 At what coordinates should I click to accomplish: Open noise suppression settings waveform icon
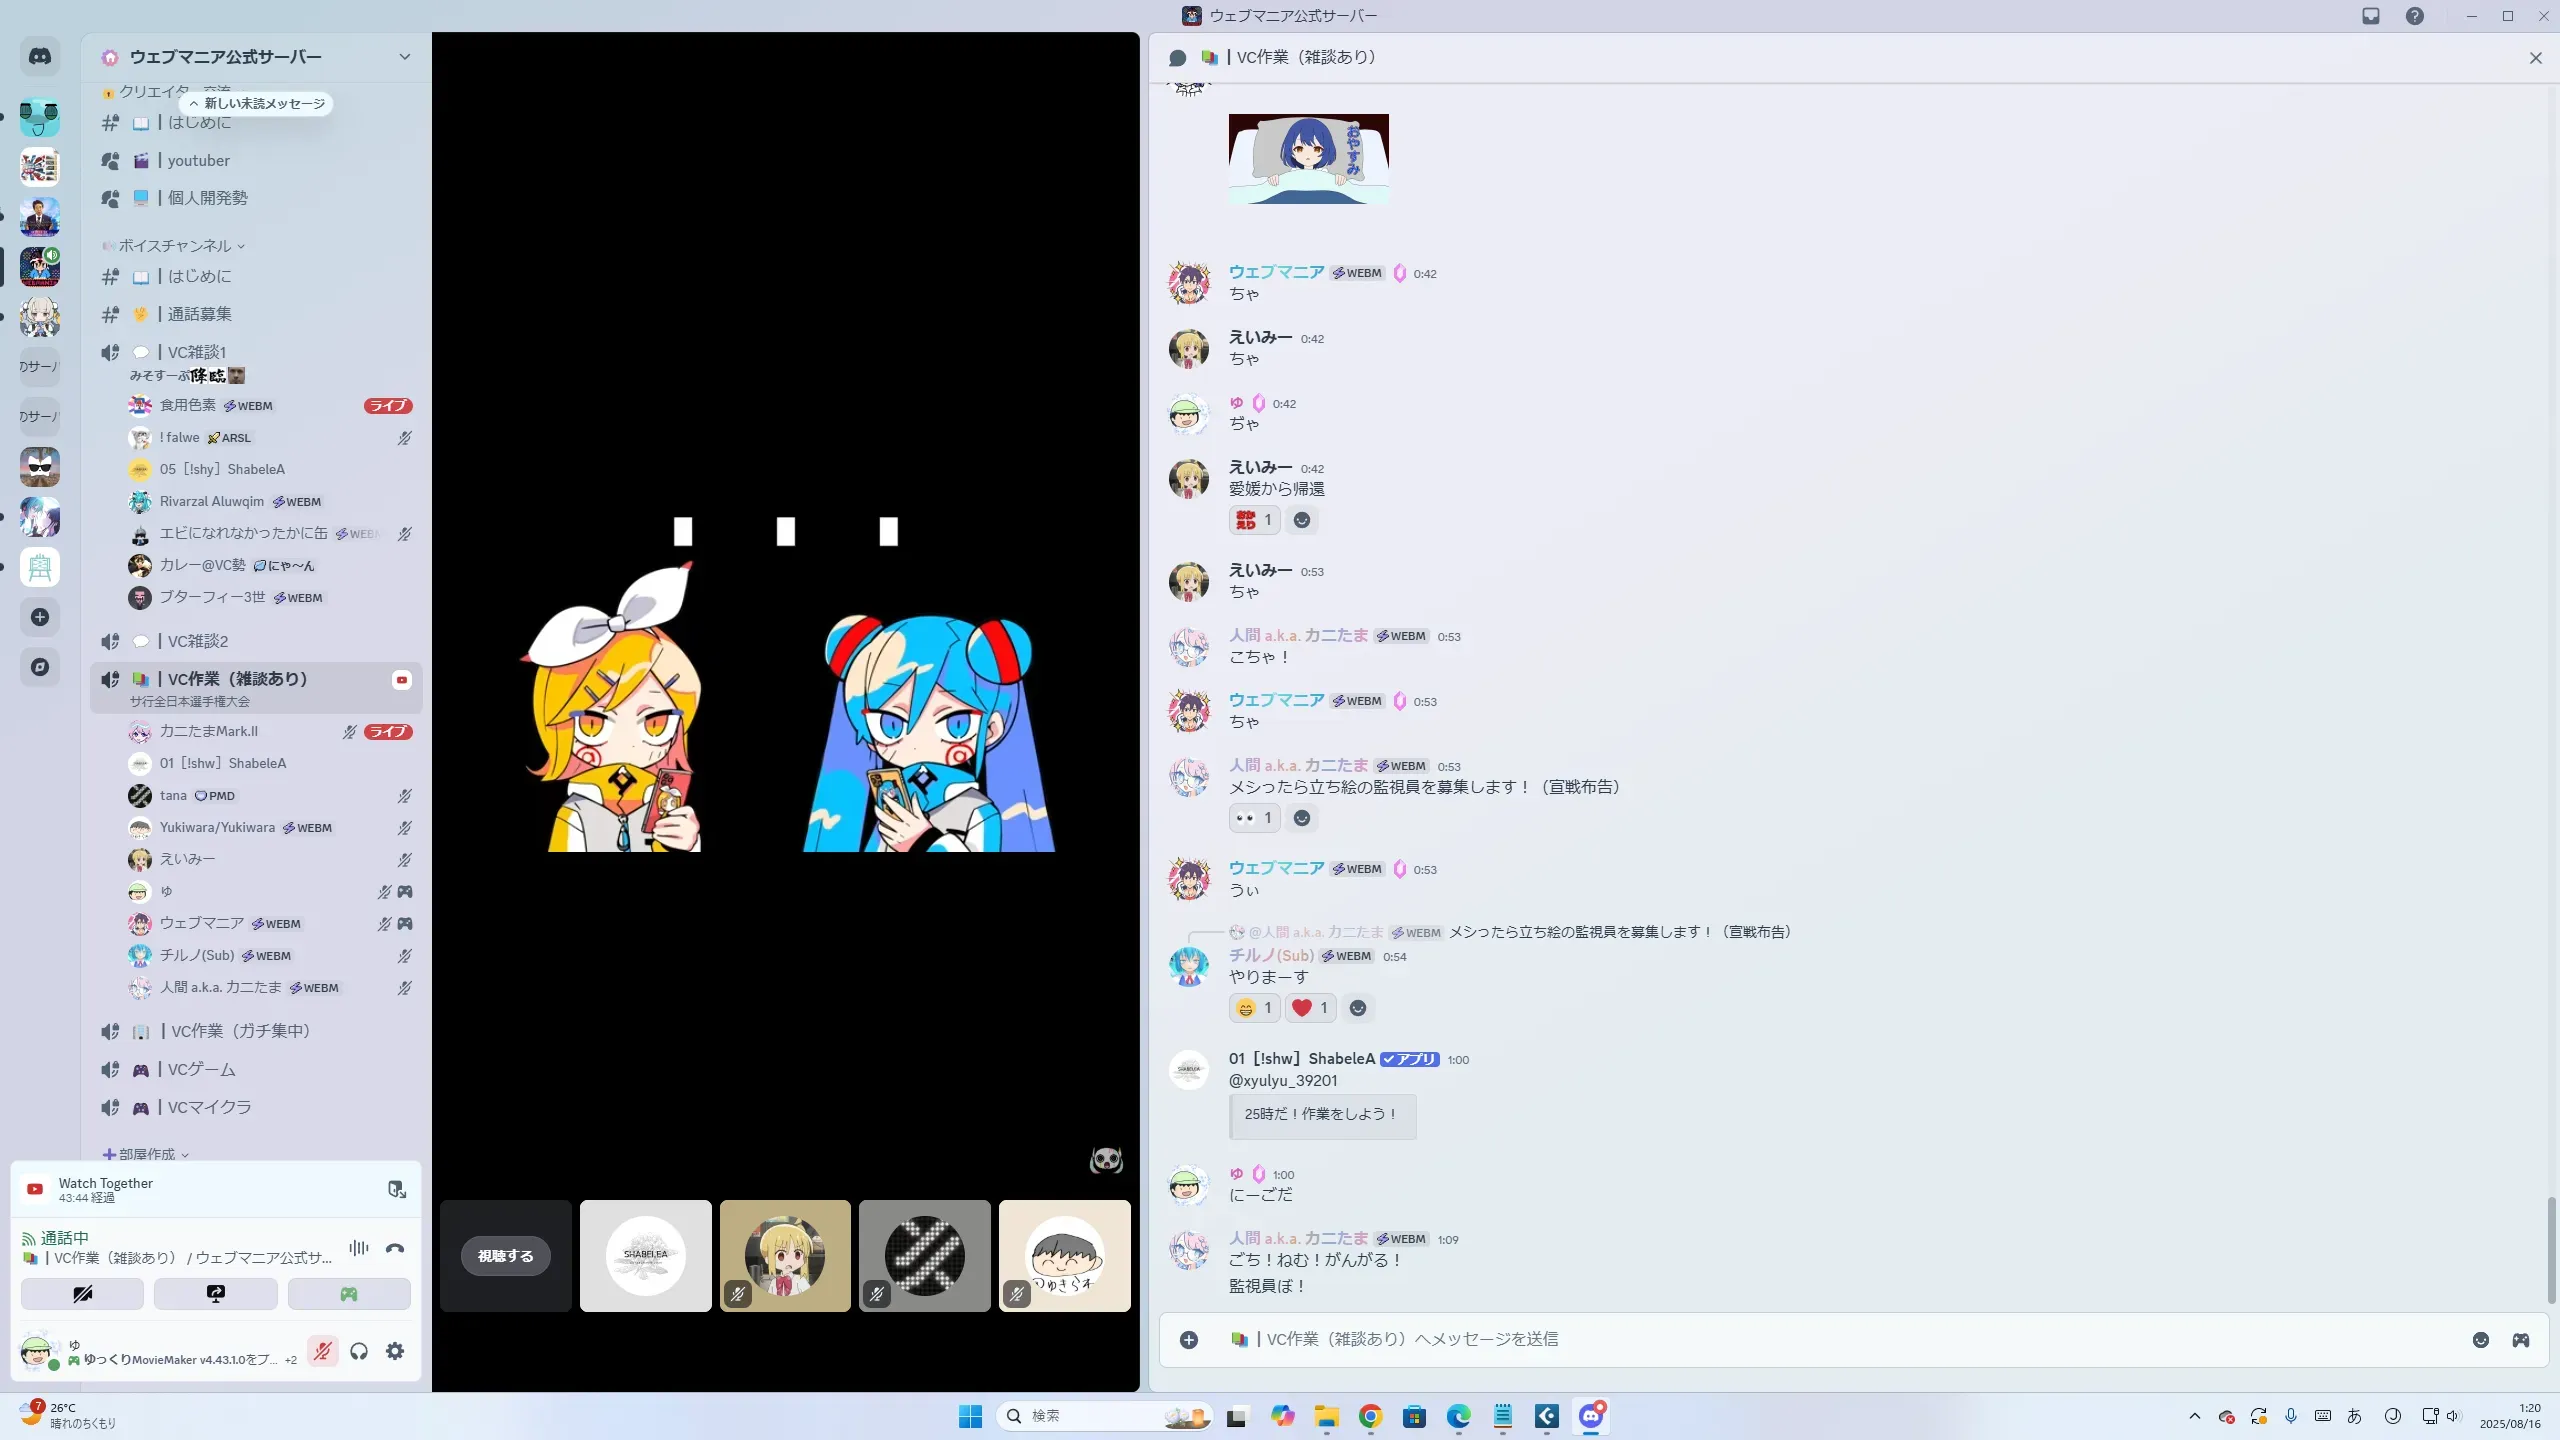[359, 1248]
